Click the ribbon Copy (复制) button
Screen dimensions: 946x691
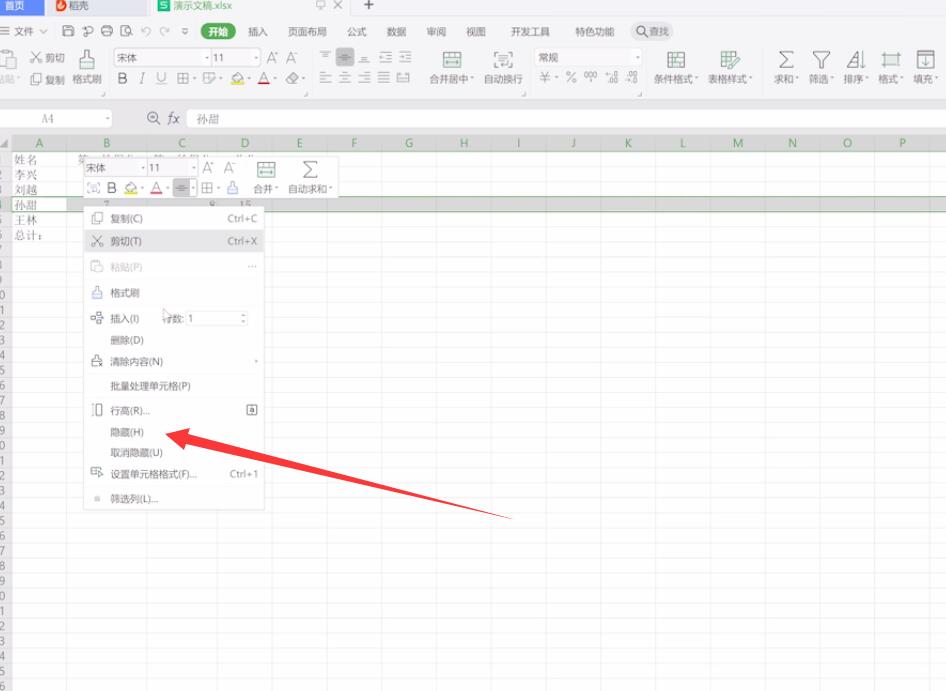pyautogui.click(x=47, y=79)
